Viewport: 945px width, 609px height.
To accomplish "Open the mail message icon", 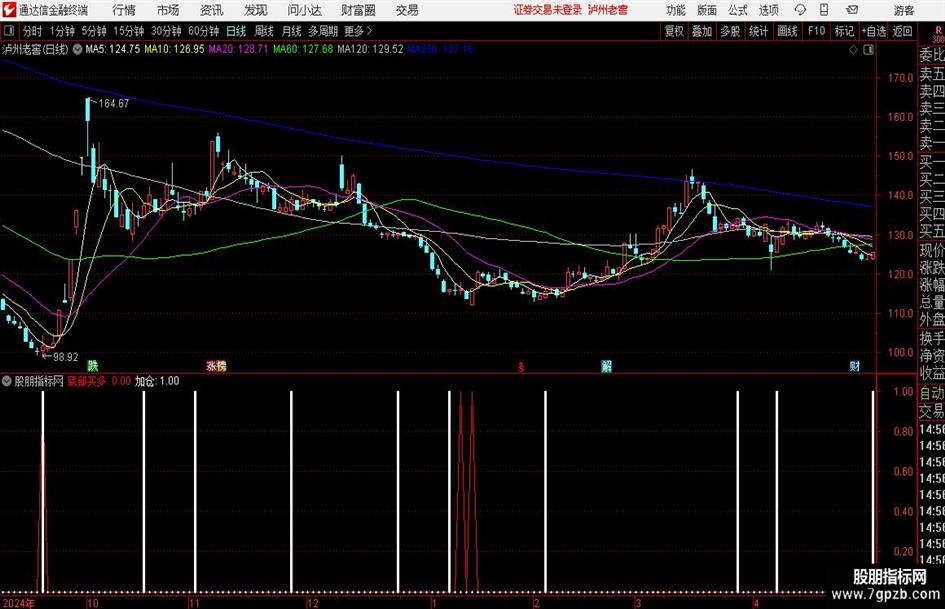I will click(x=852, y=10).
